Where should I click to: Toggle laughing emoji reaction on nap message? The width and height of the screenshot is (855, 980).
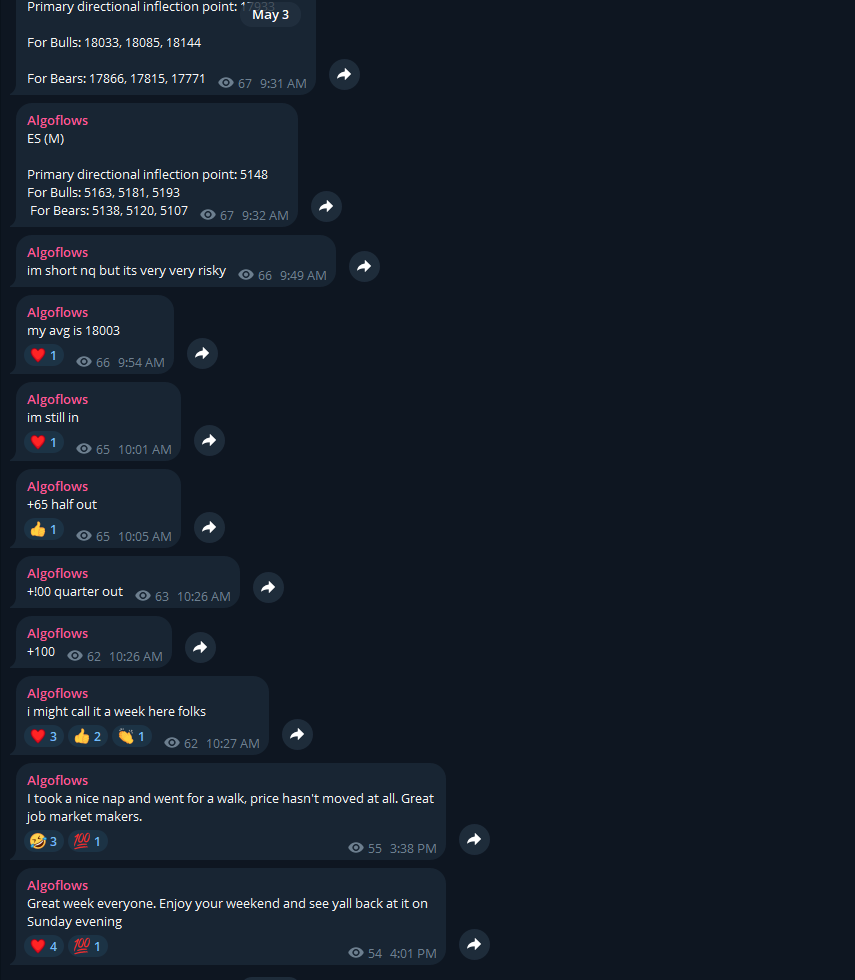point(44,841)
